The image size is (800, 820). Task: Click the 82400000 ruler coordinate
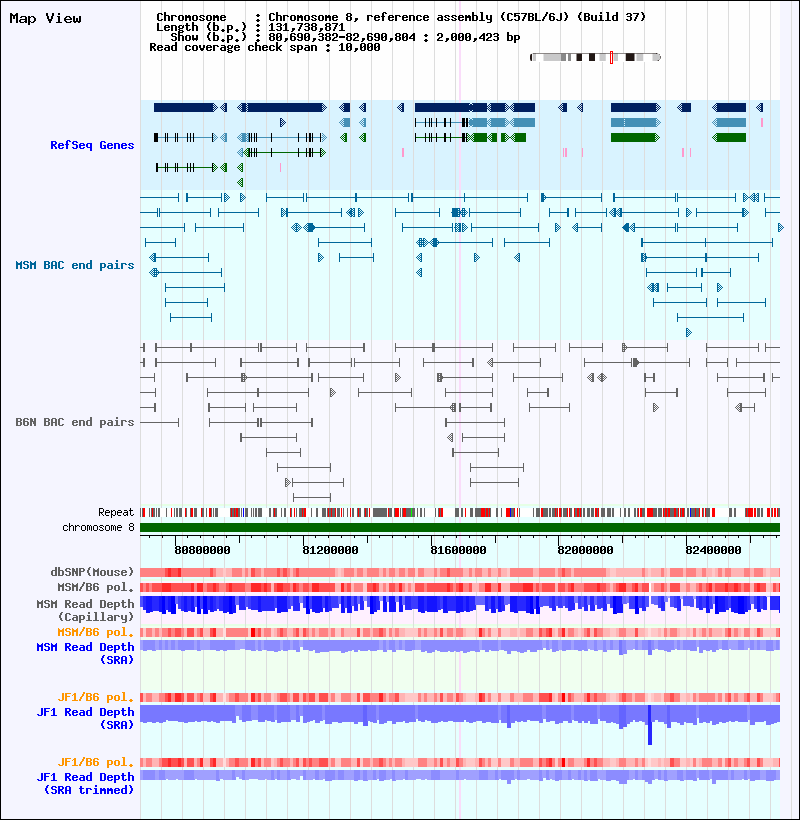[714, 550]
